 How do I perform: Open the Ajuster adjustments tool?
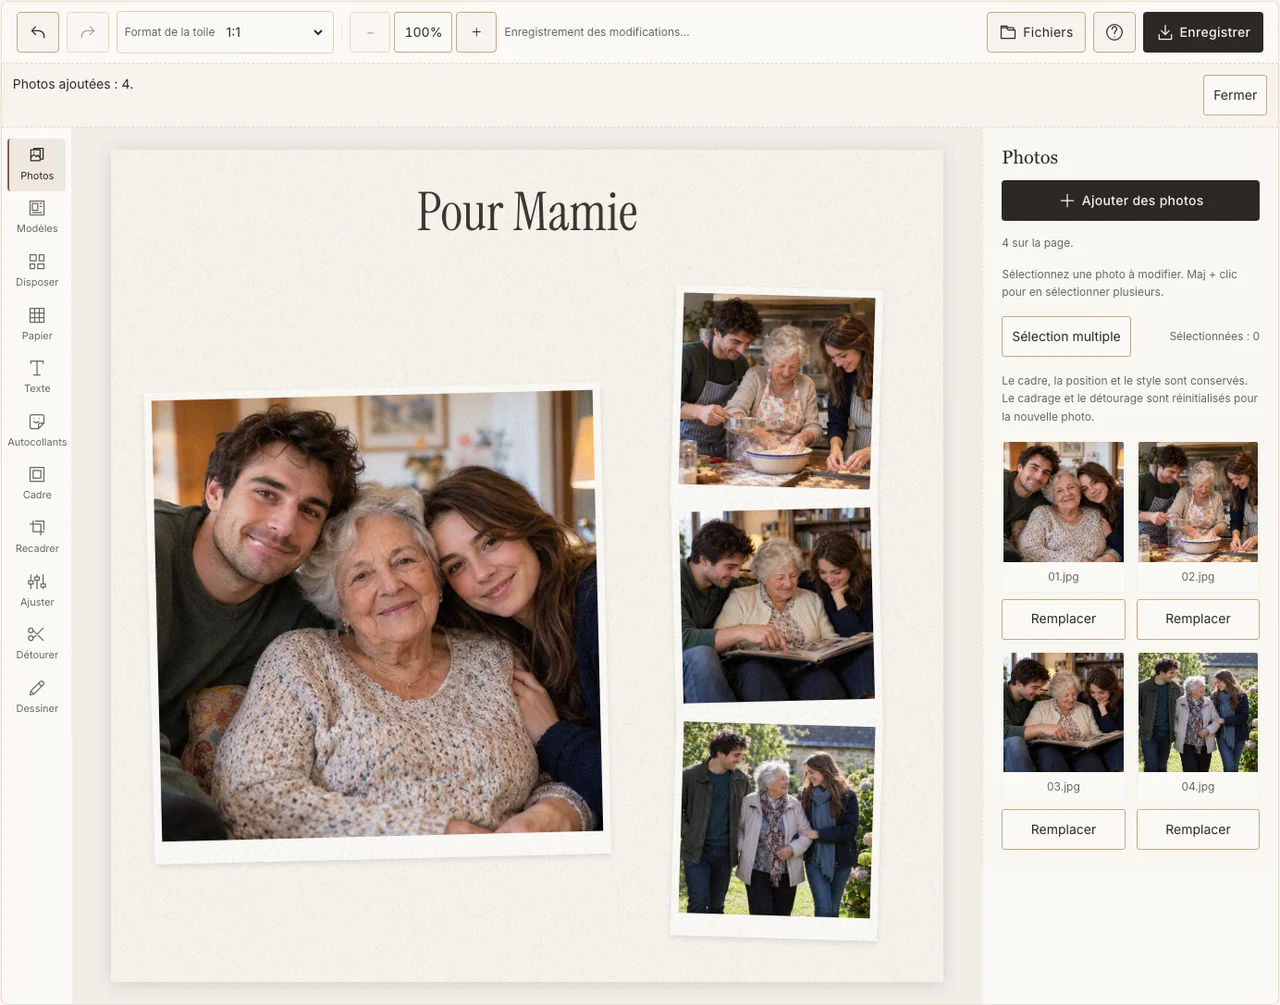point(37,590)
